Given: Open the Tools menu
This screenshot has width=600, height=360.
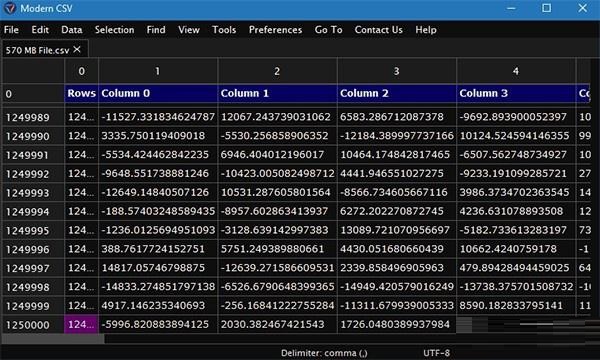Looking at the screenshot, I should [224, 30].
